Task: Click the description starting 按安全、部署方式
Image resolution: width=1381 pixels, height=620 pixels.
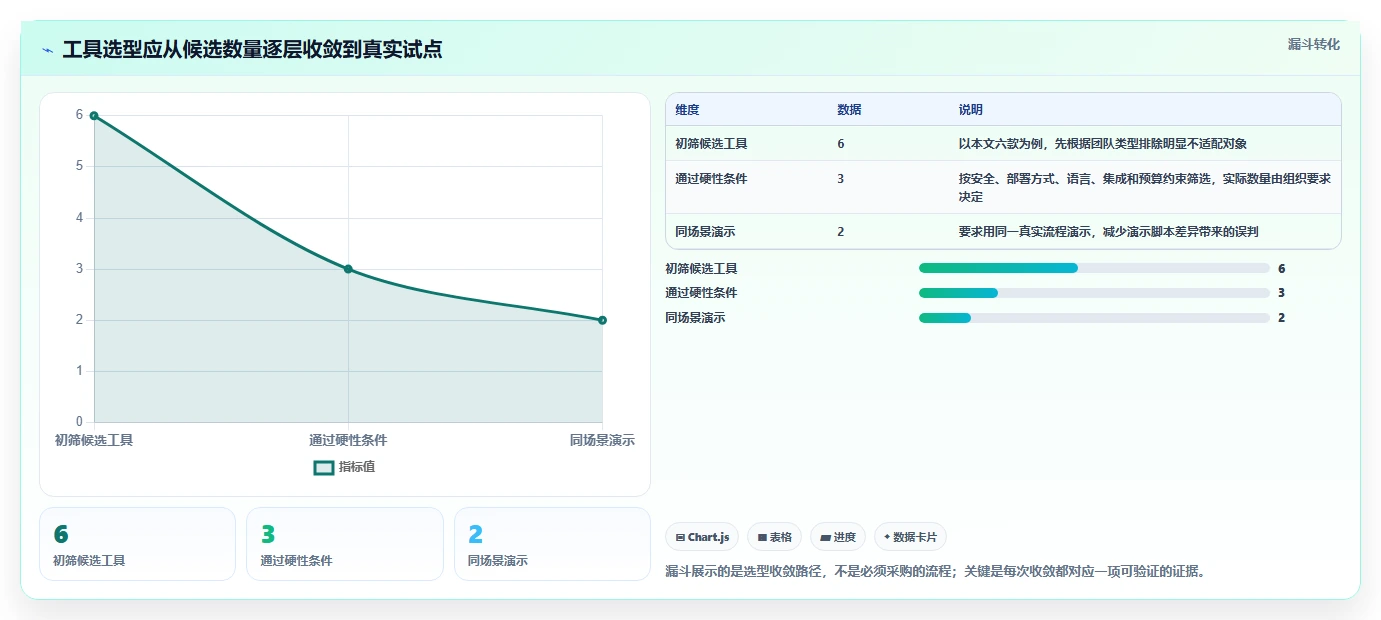Action: (x=1144, y=188)
